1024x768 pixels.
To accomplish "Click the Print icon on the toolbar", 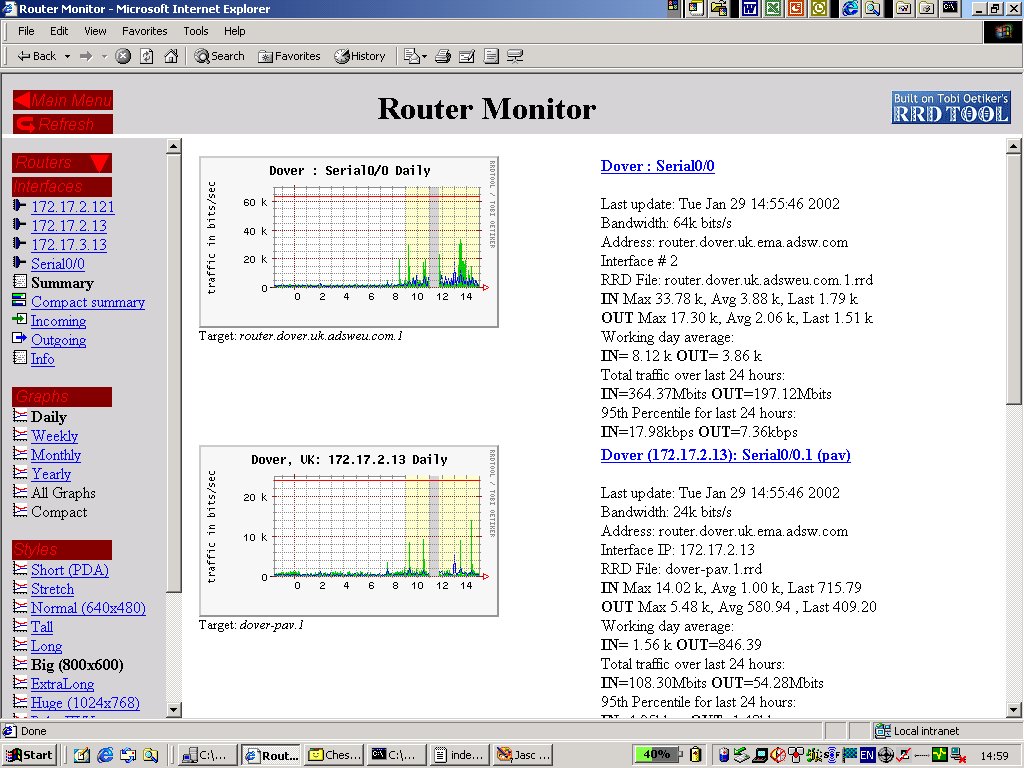I will point(442,56).
